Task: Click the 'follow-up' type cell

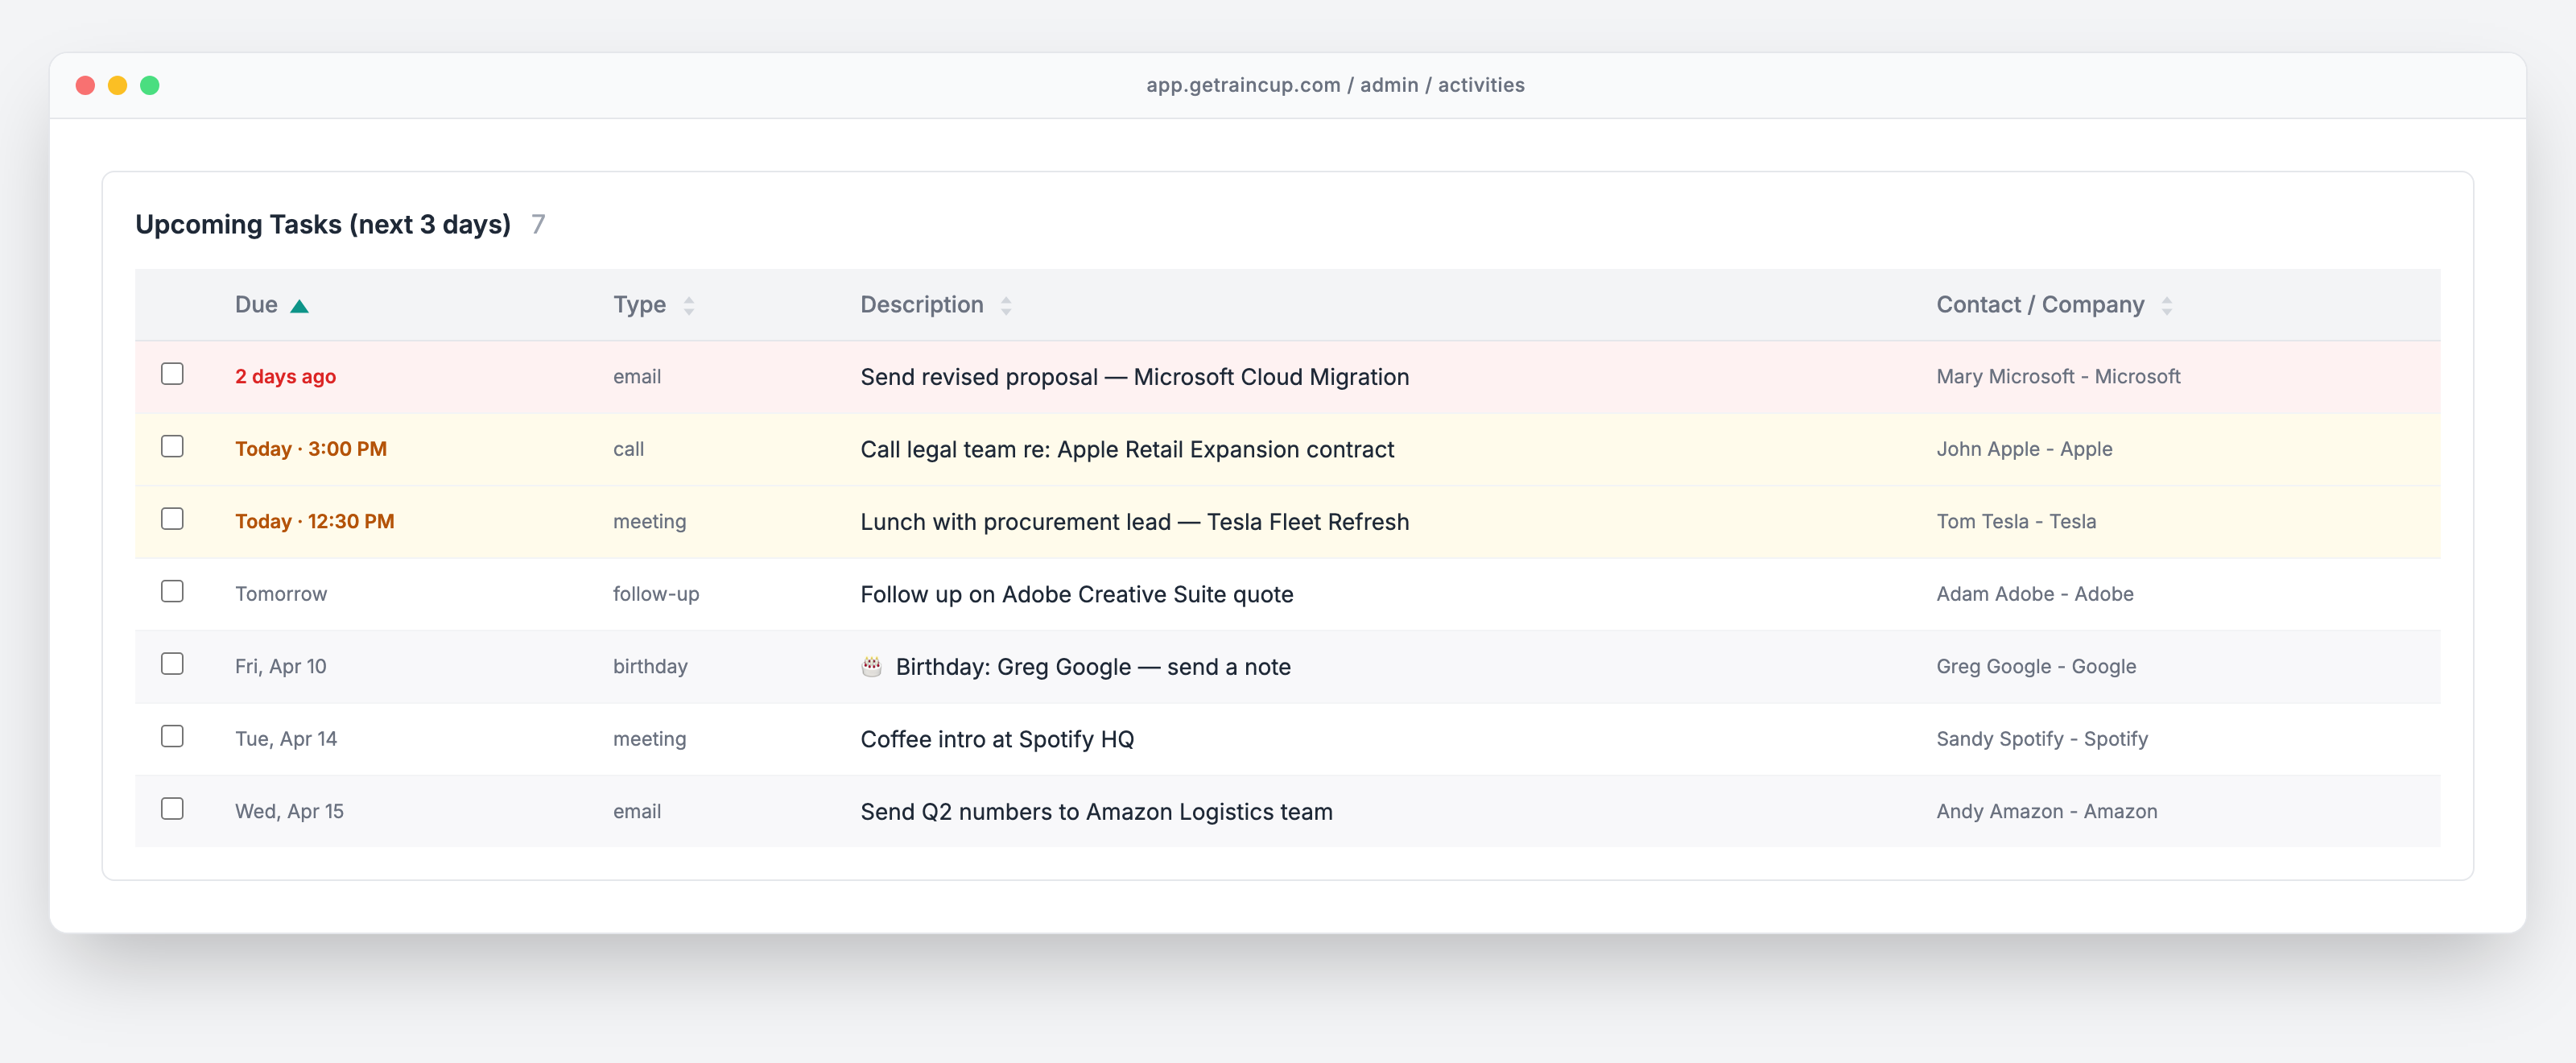Action: coord(656,594)
